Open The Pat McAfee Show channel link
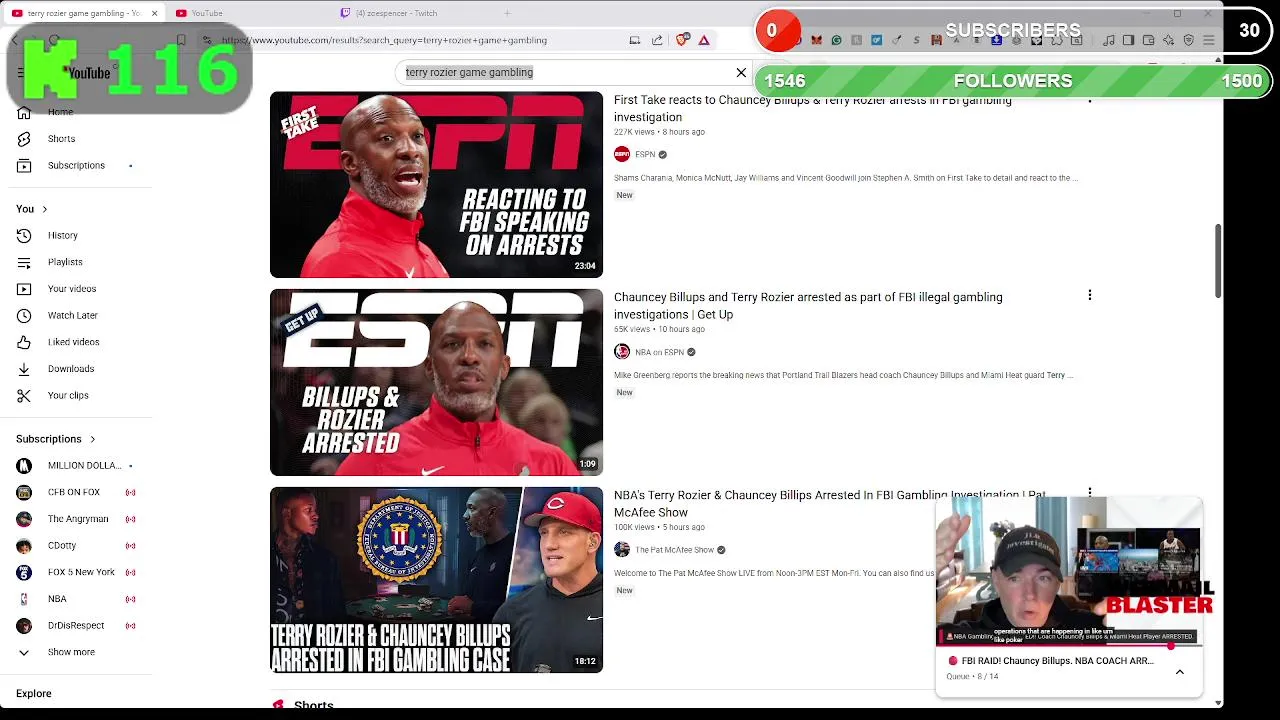Image resolution: width=1280 pixels, height=720 pixels. 674,550
